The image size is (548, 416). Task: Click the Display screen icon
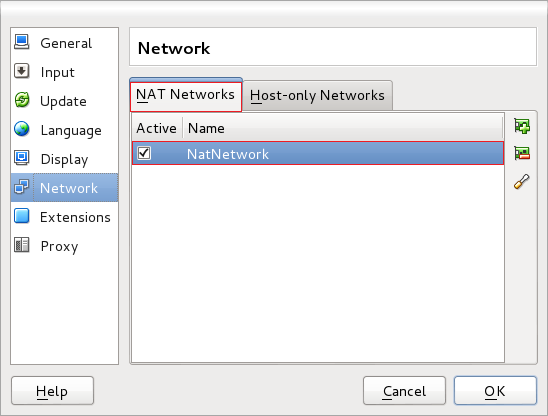click(22, 158)
